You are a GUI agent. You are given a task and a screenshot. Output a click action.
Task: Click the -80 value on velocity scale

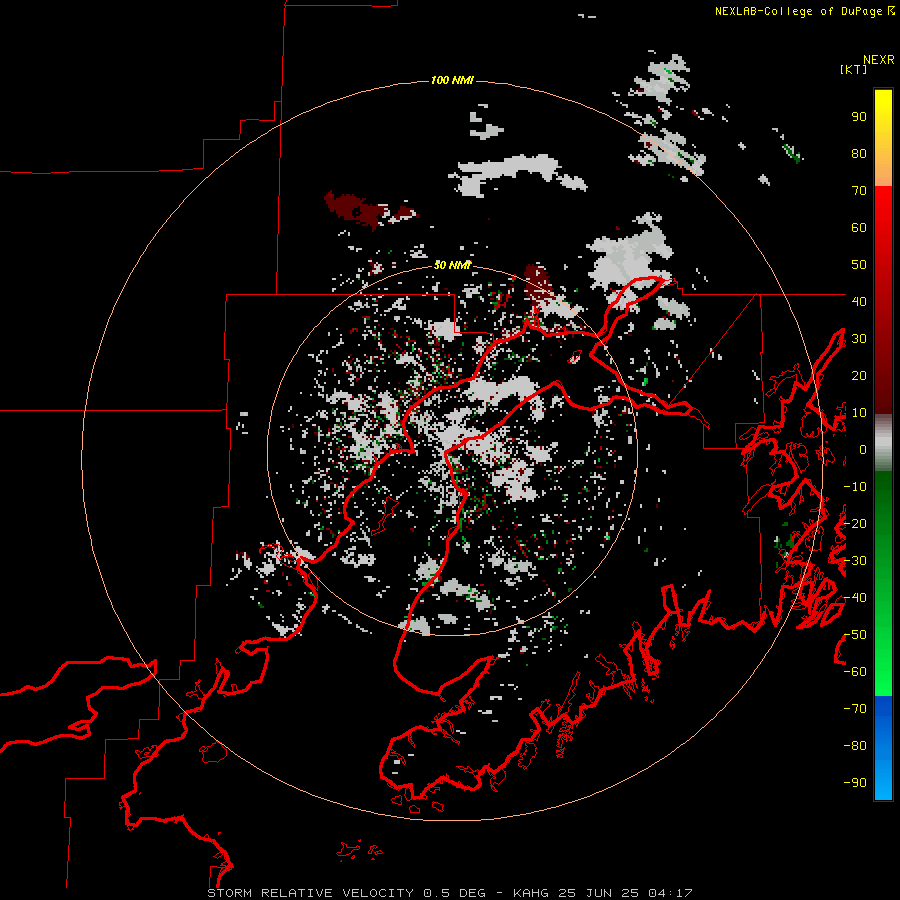[855, 746]
